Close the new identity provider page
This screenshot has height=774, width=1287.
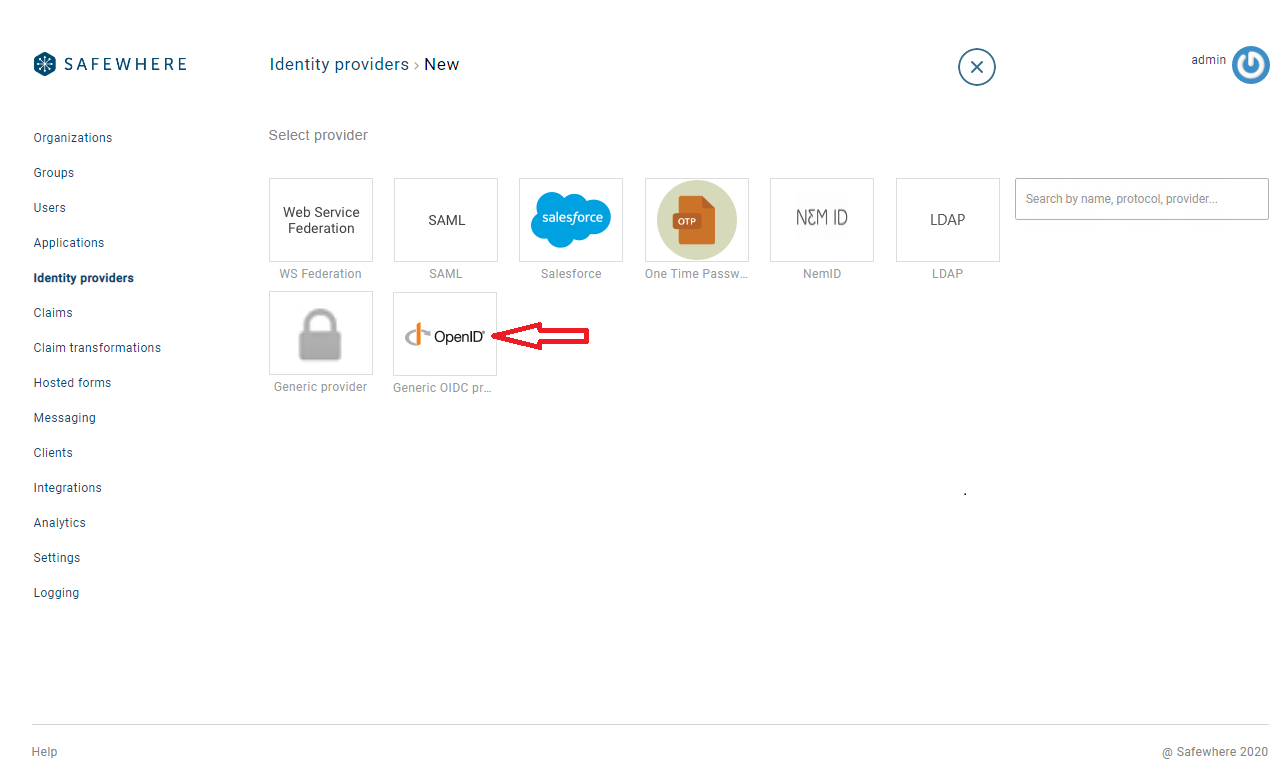976,67
